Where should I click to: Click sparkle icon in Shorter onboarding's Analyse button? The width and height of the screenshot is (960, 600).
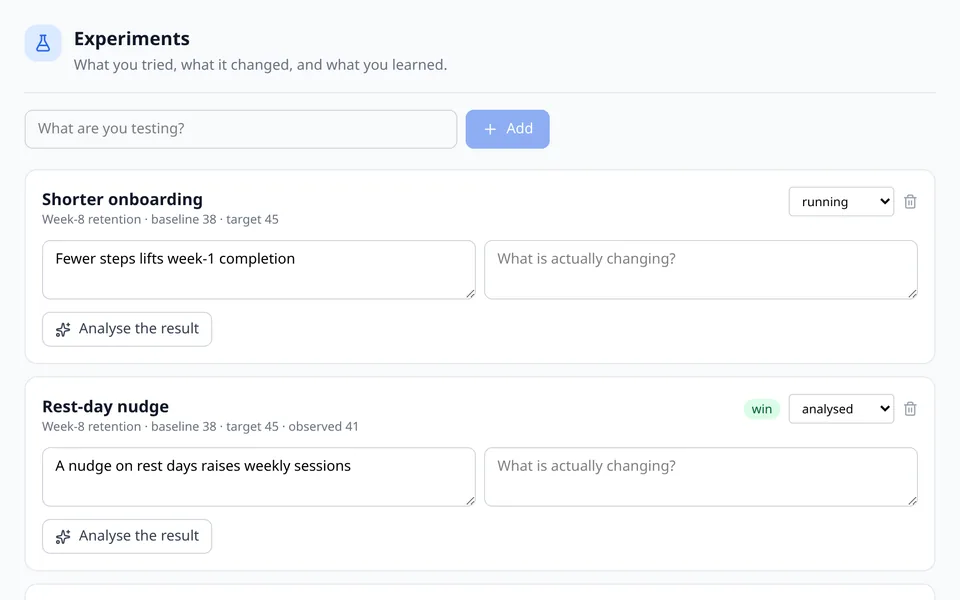coord(63,329)
